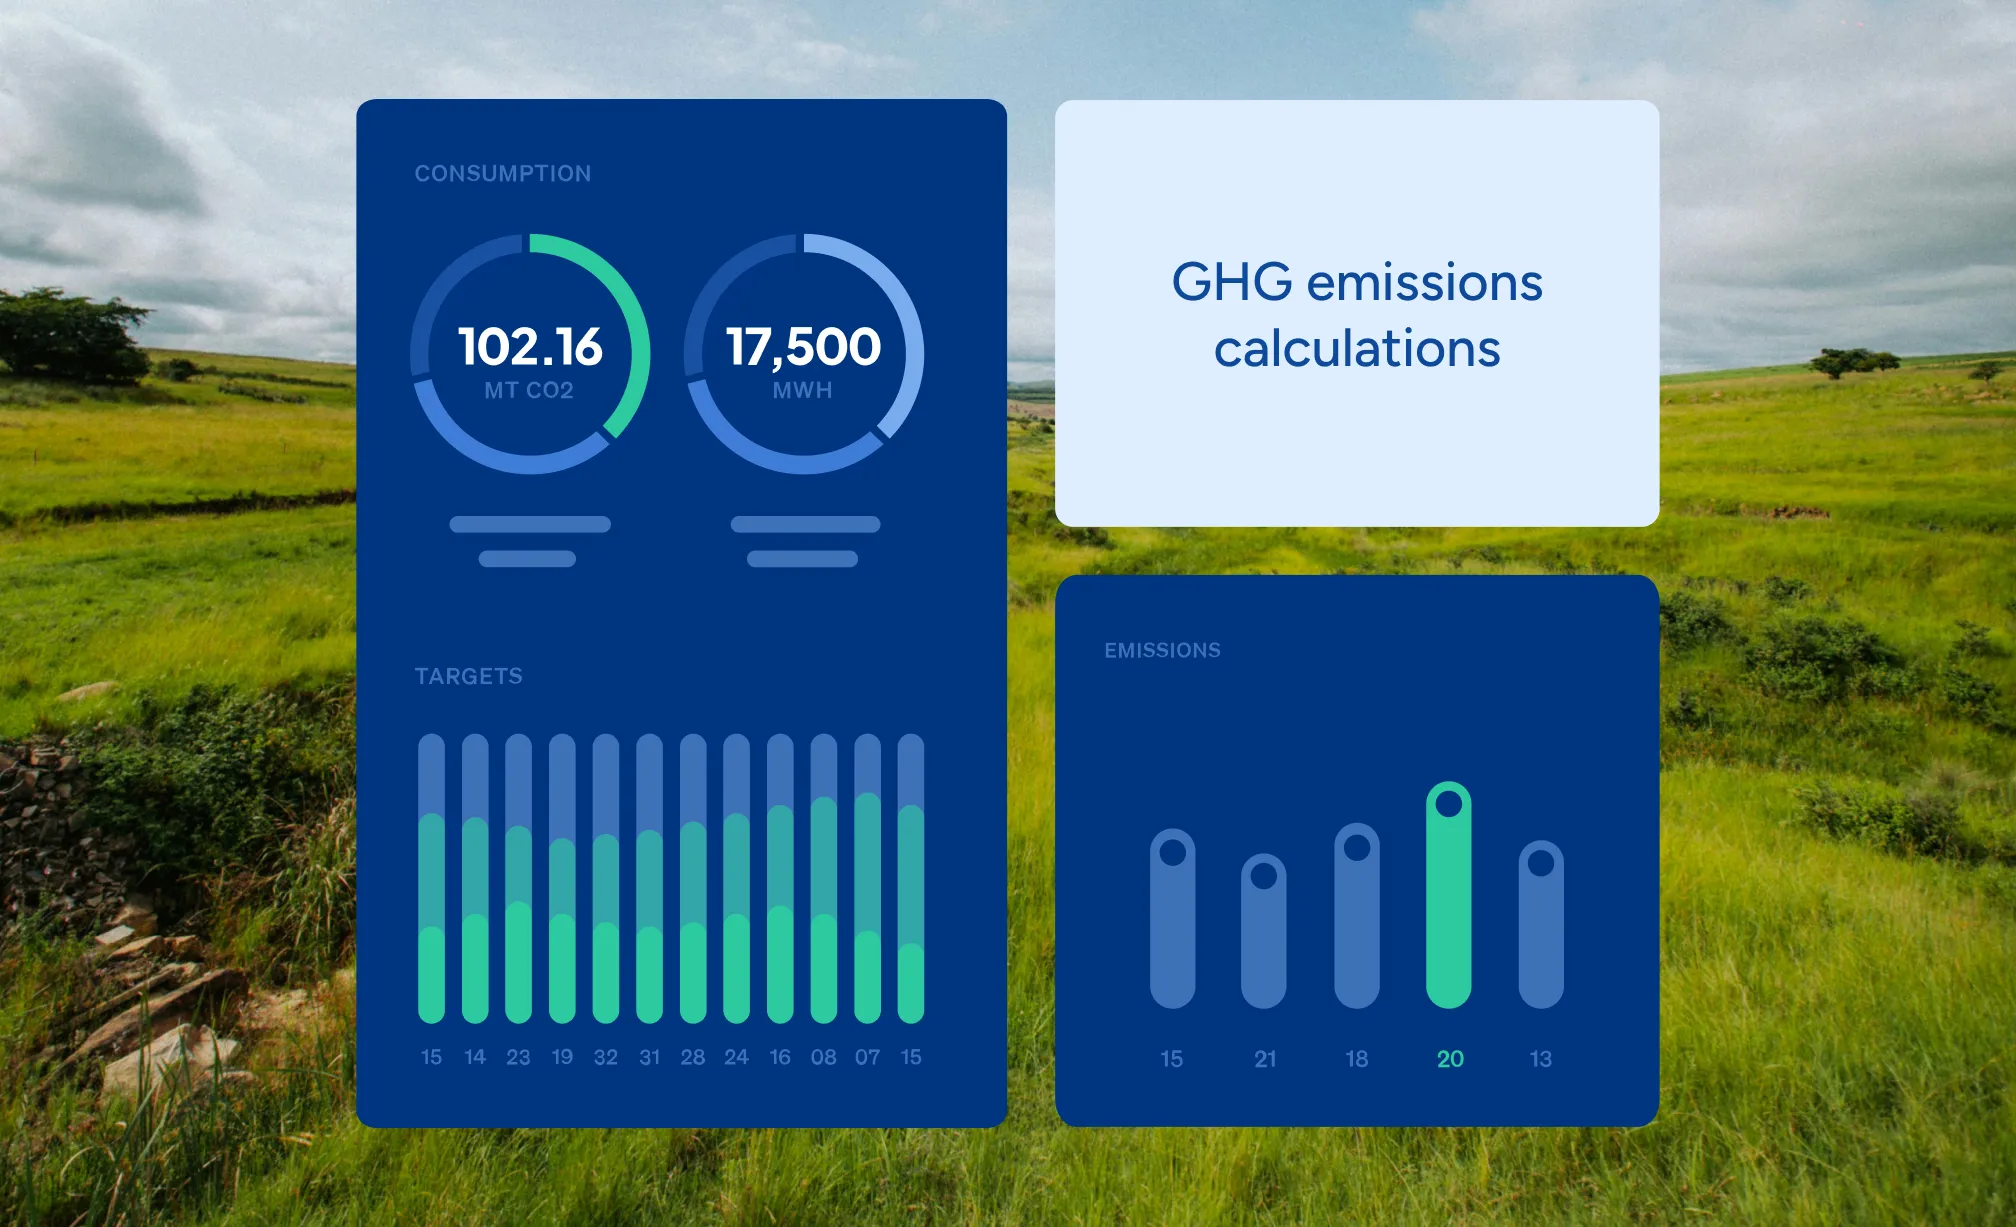The height and width of the screenshot is (1227, 2016).
Task: Select the Targets bar labeled 32
Action: tap(606, 878)
